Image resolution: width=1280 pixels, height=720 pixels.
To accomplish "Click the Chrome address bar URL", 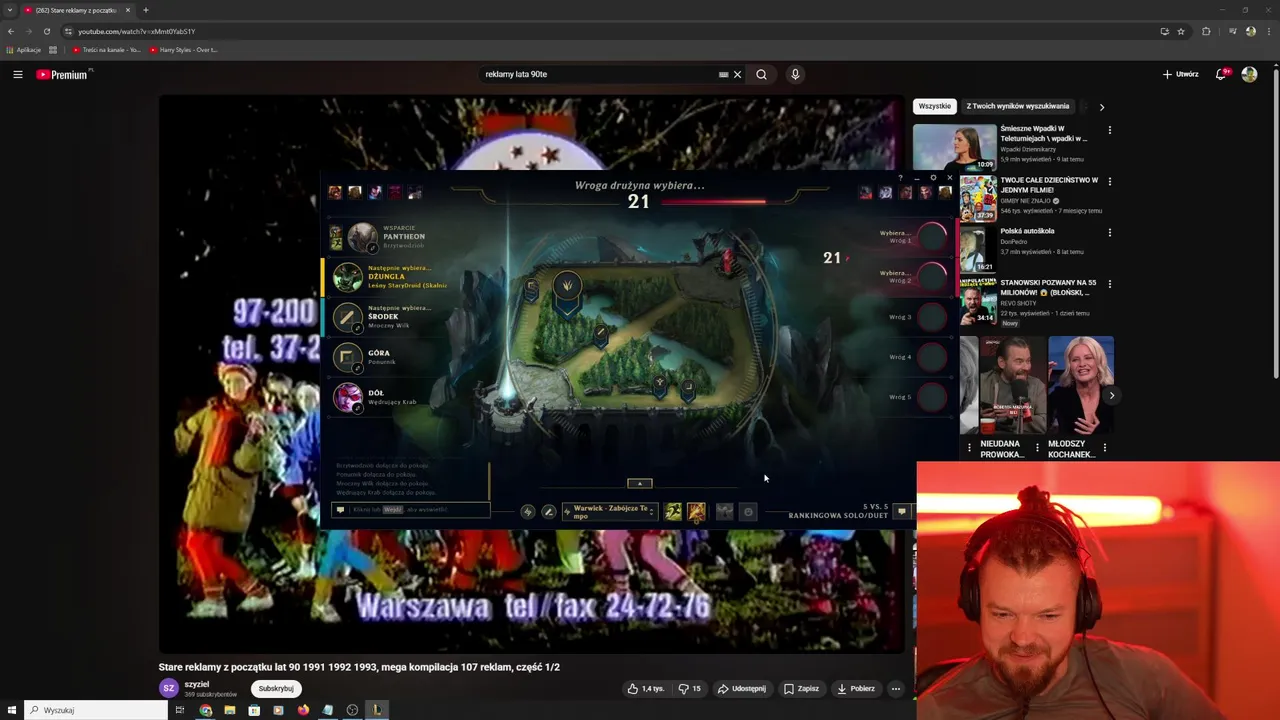I will click(x=137, y=31).
